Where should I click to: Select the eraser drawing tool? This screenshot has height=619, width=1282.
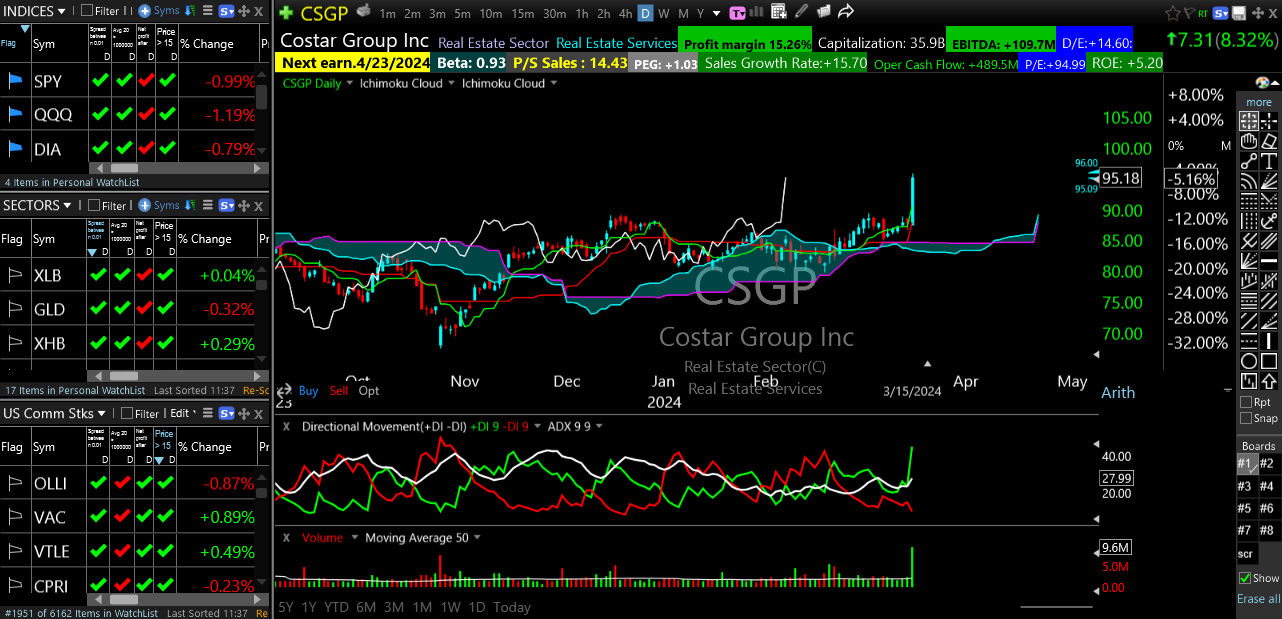pyautogui.click(x=1269, y=140)
